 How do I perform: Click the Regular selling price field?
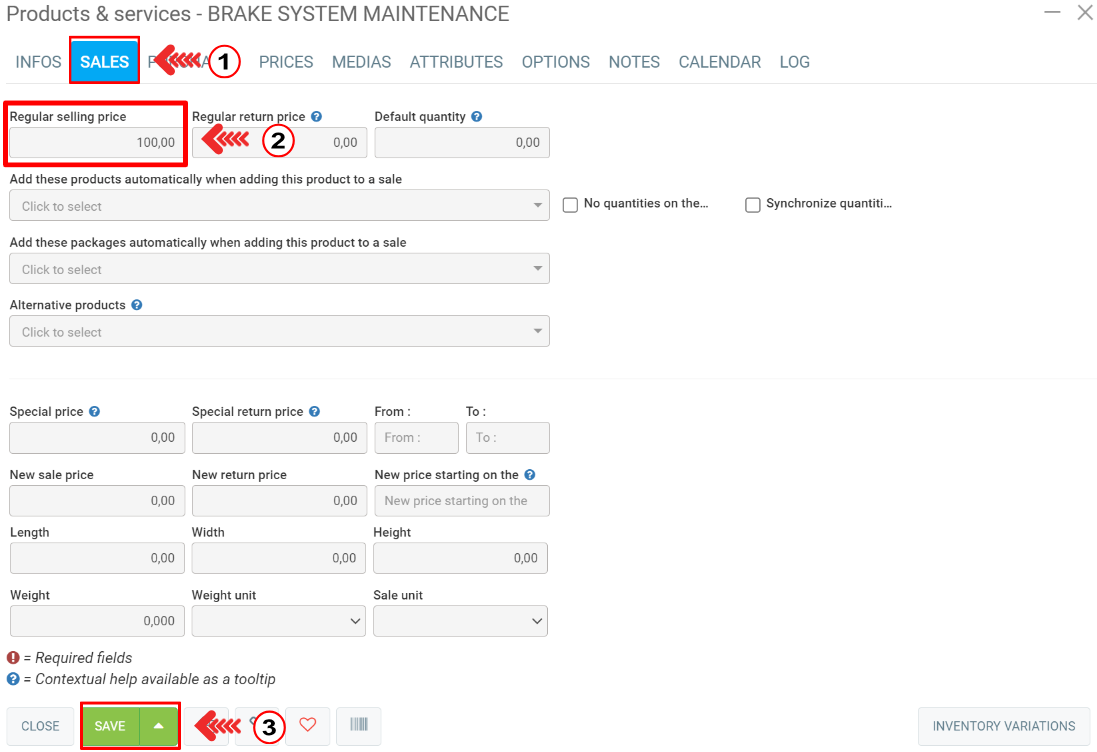97,143
